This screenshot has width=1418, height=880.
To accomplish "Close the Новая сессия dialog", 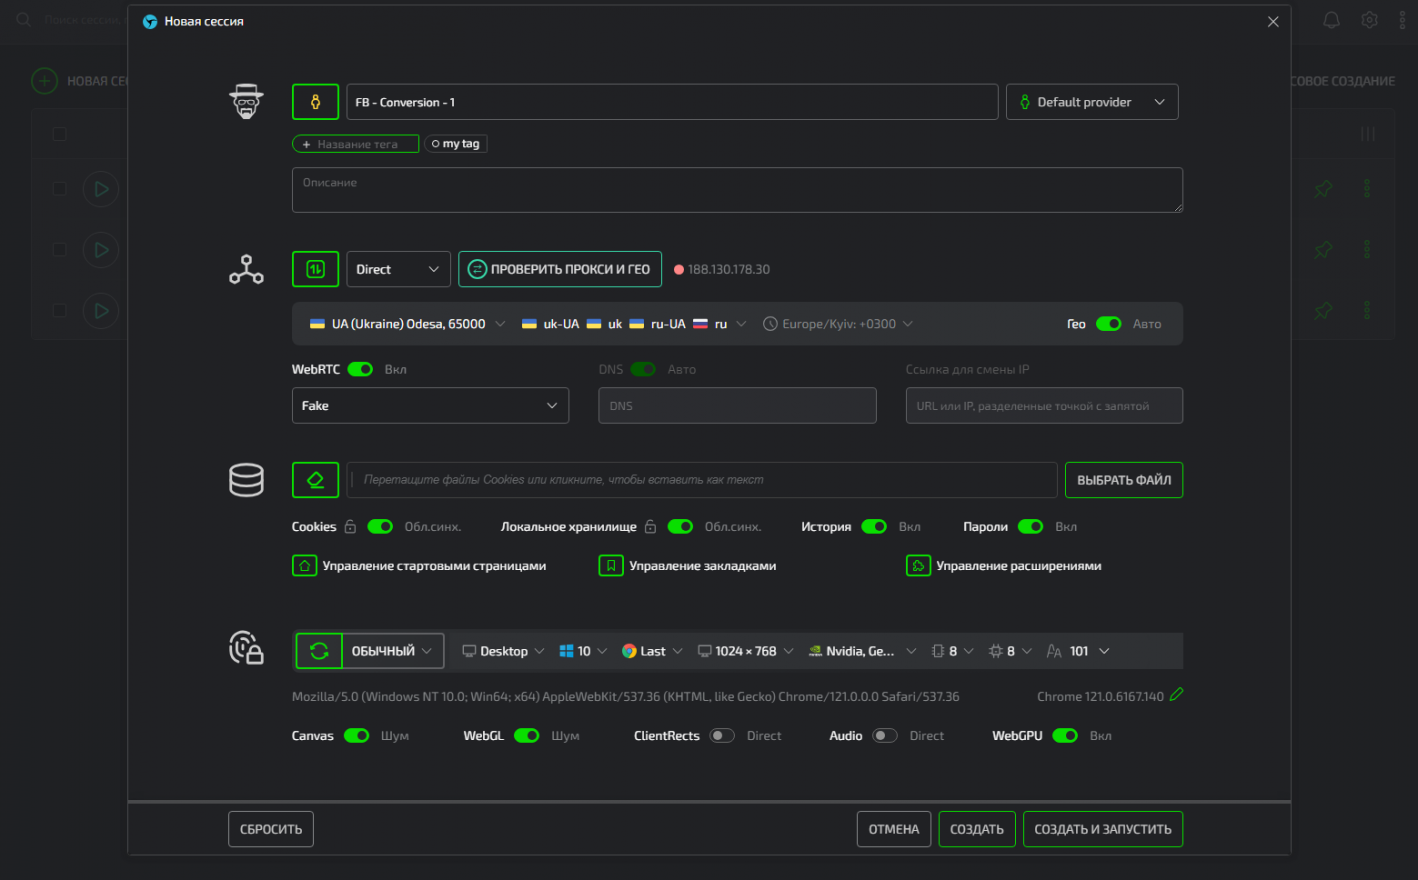I will coord(1273,22).
